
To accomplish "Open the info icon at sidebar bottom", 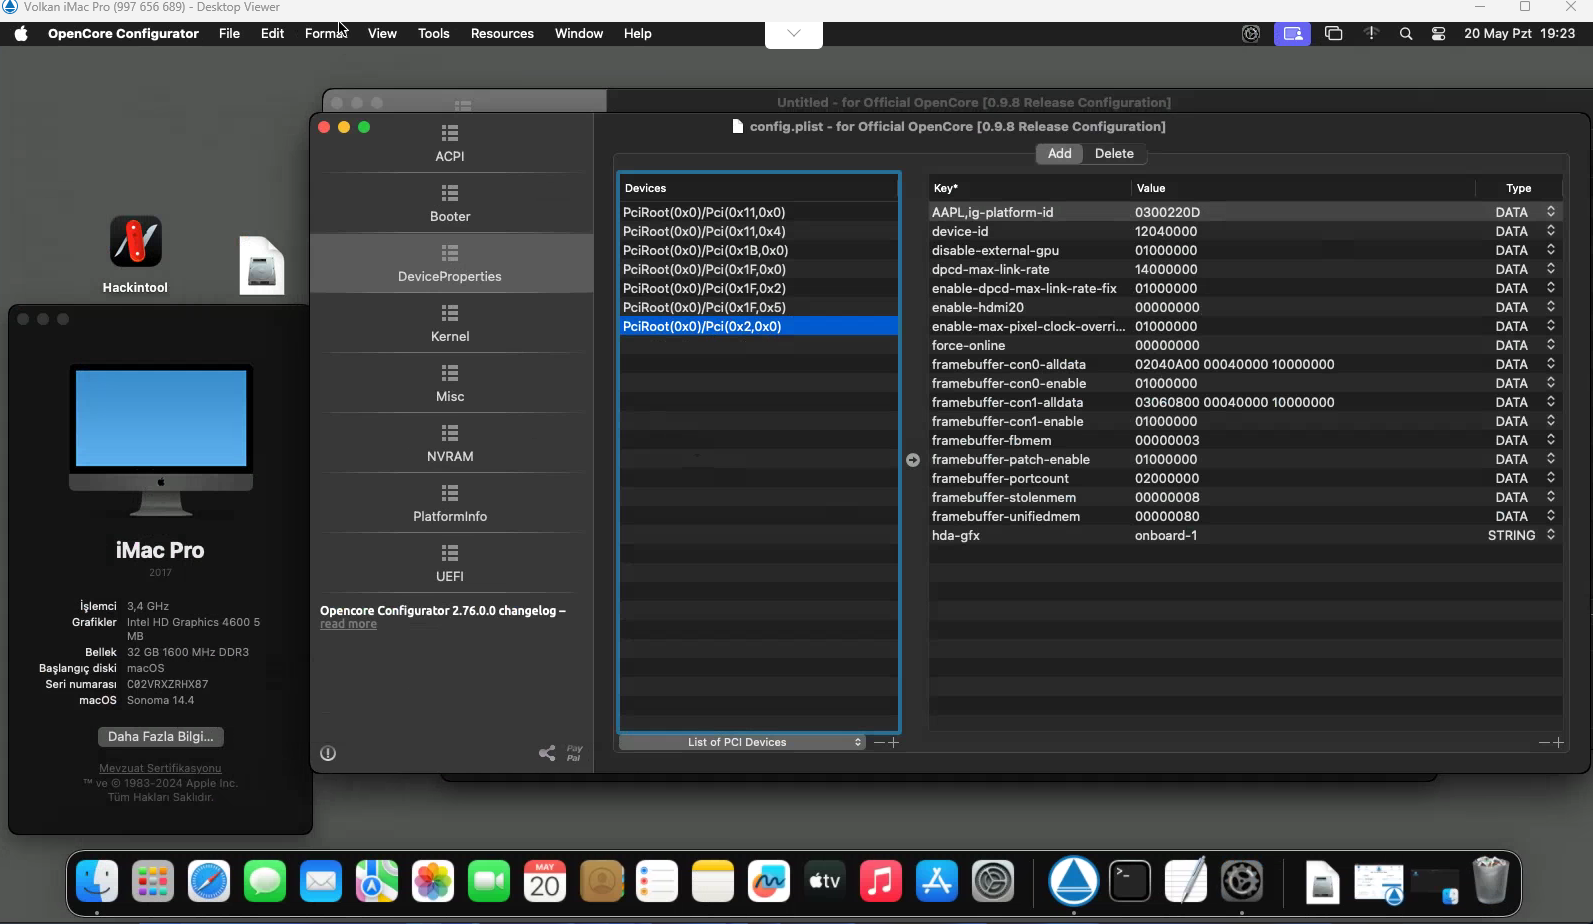I will [x=328, y=753].
